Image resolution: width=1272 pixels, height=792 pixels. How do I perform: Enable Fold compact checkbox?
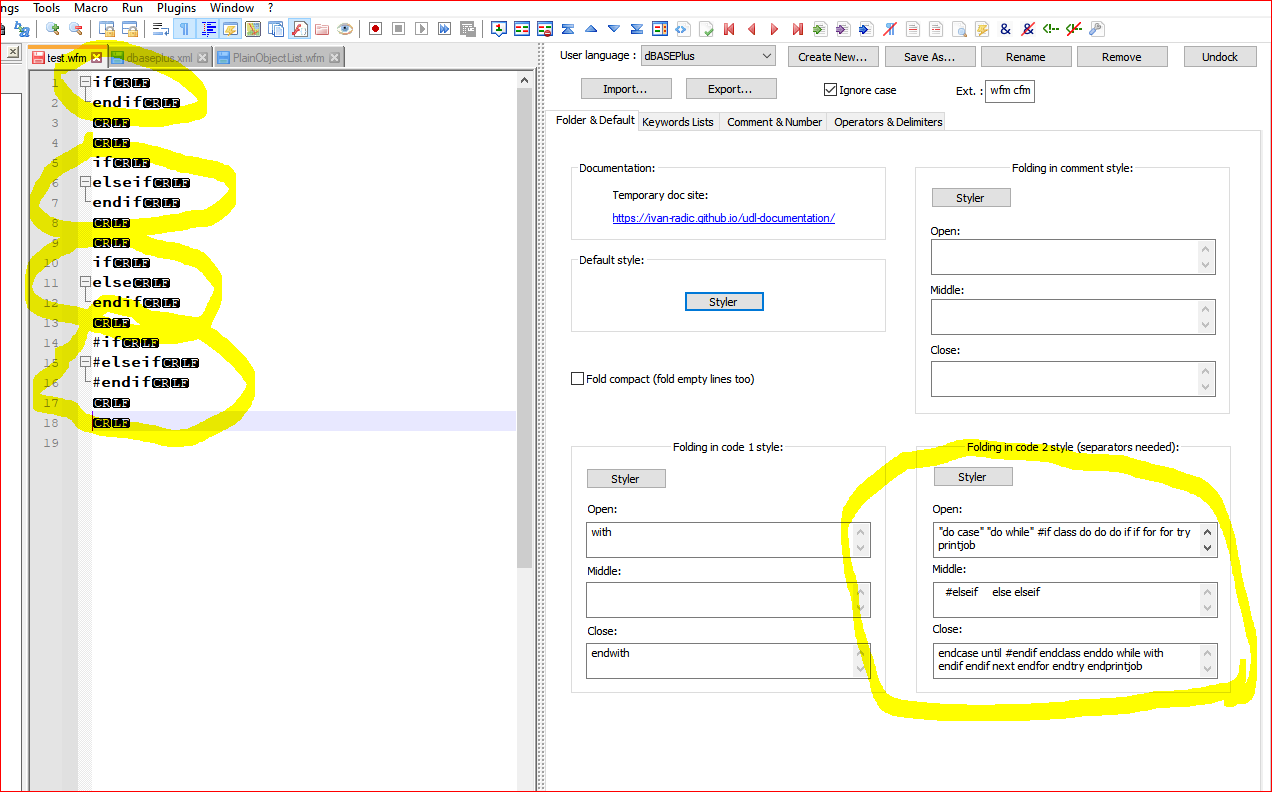(x=577, y=379)
